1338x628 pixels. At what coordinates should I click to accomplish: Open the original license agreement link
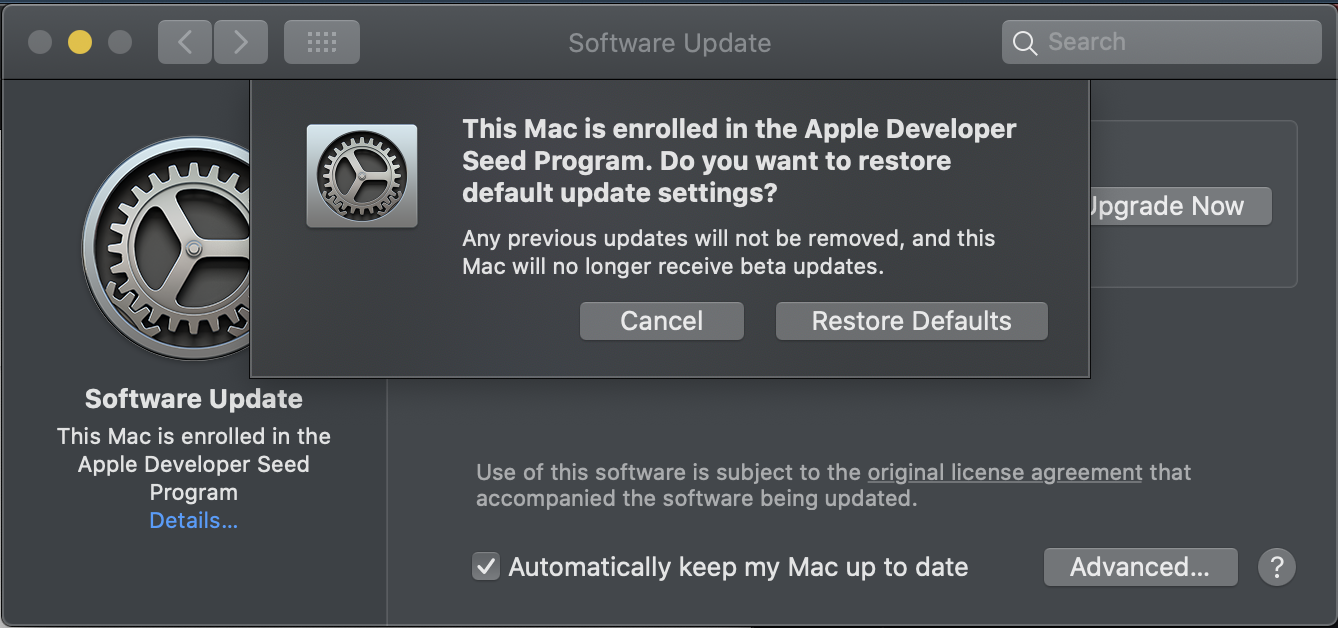1004,472
